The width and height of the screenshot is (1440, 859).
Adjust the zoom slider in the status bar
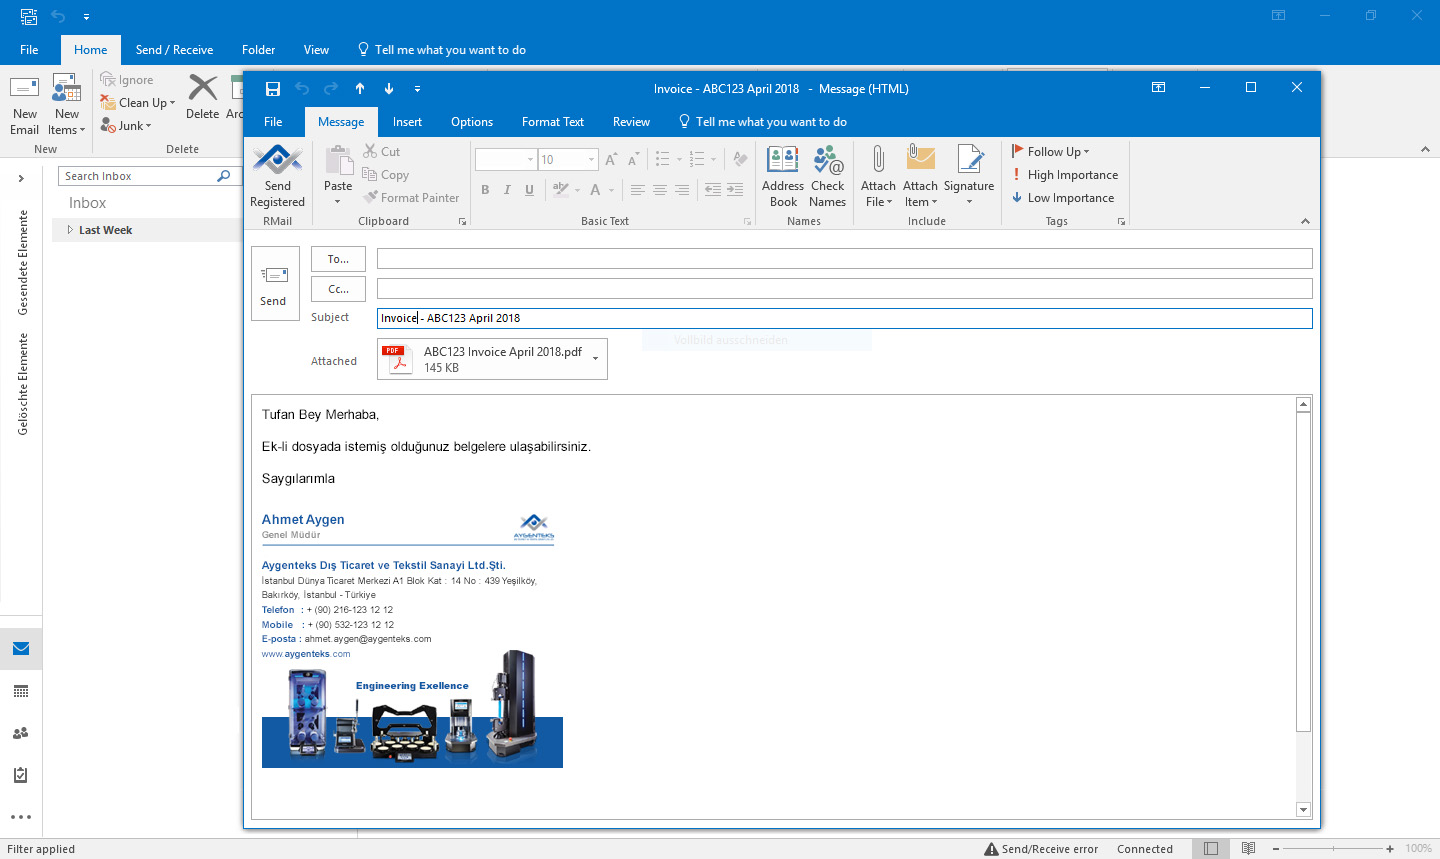click(x=1334, y=849)
